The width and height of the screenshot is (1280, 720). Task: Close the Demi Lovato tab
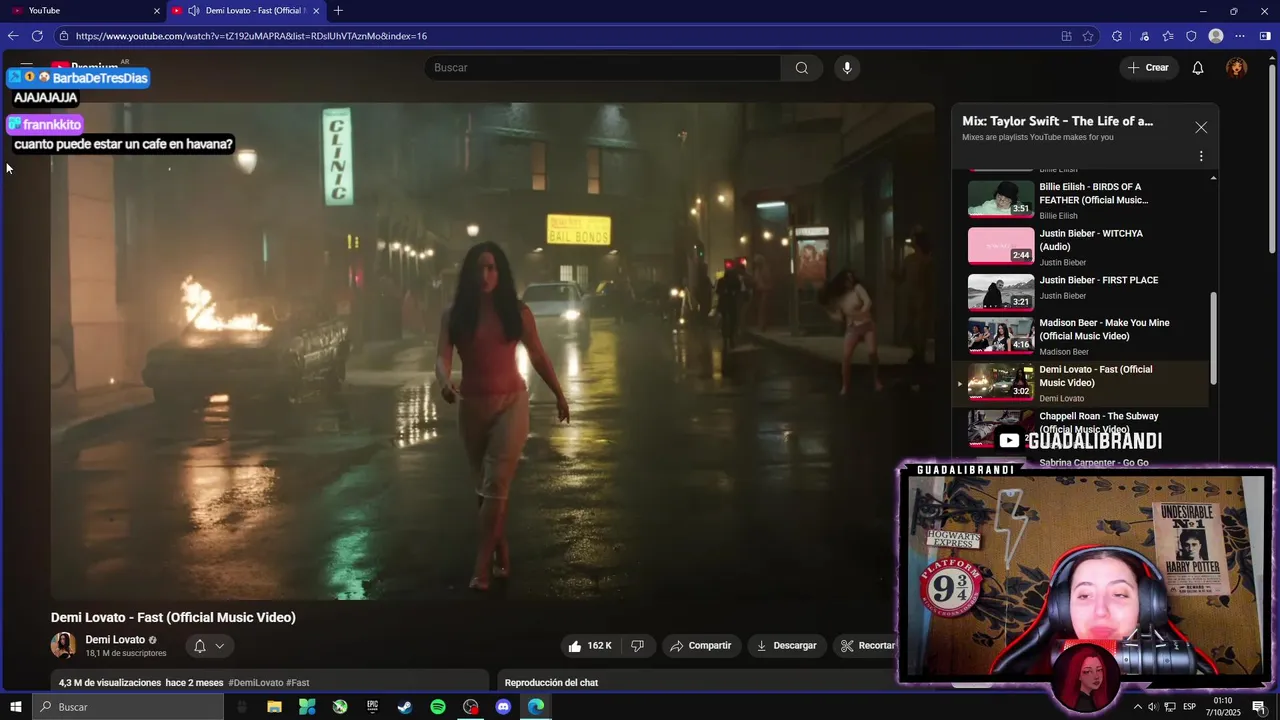click(316, 11)
